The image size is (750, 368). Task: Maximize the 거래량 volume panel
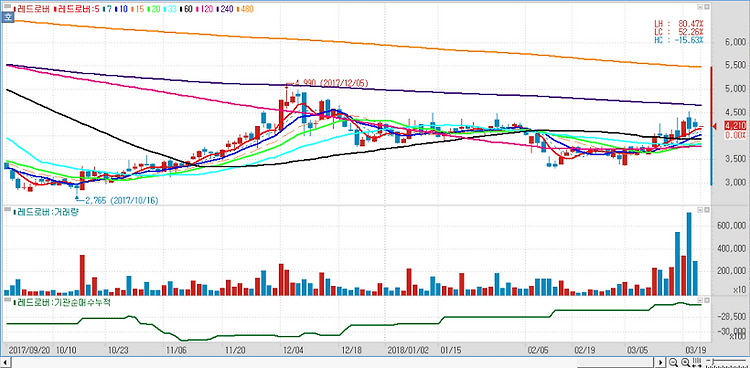point(706,210)
